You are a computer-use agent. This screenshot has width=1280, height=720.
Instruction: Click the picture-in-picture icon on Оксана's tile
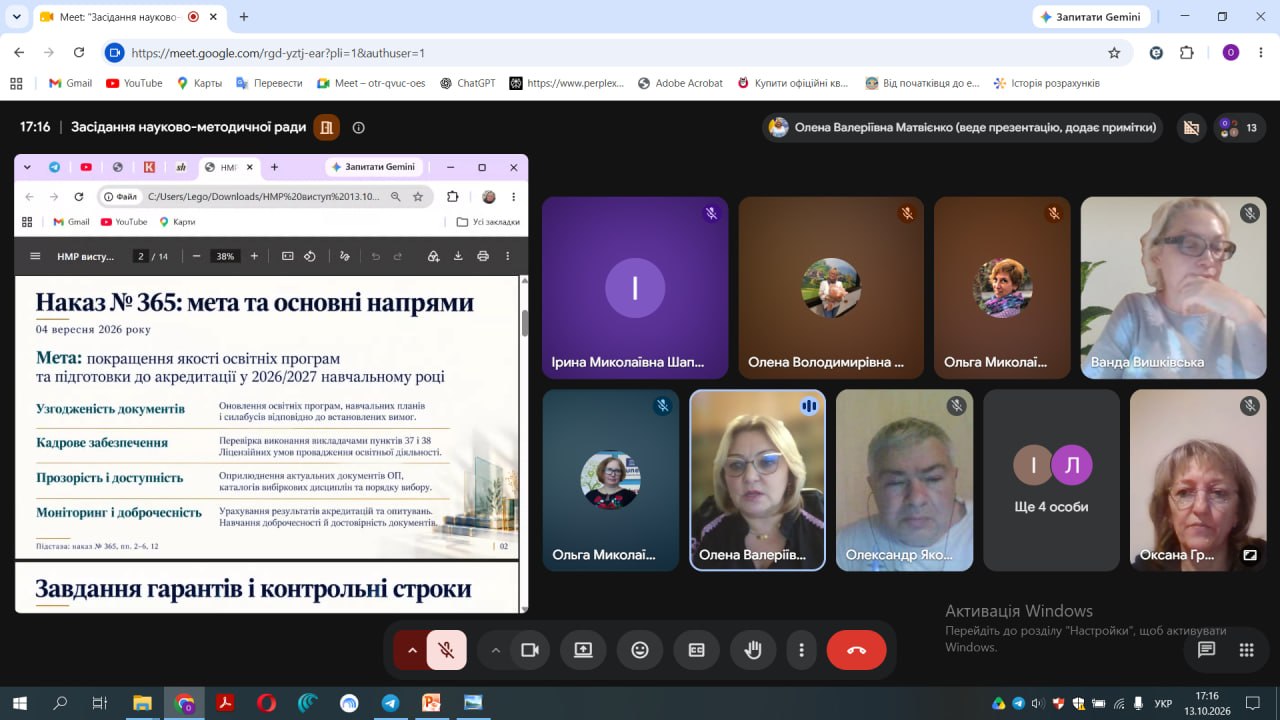pyautogui.click(x=1250, y=555)
